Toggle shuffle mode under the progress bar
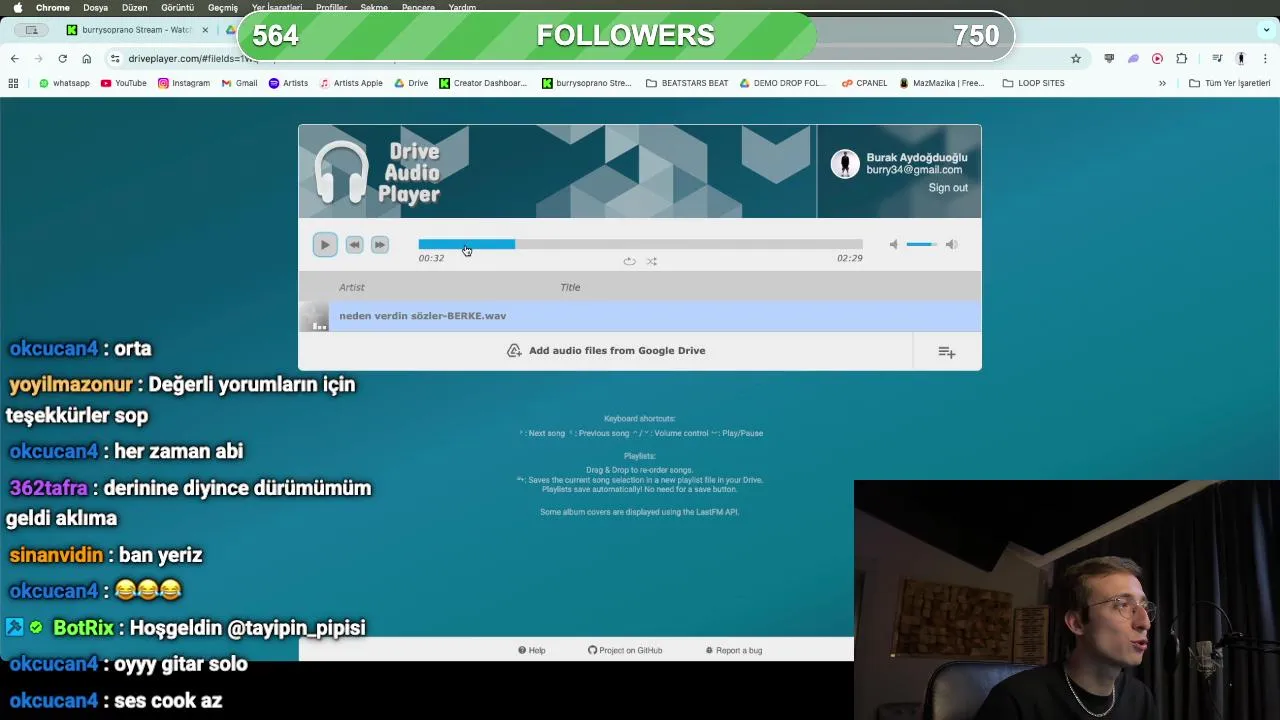The height and width of the screenshot is (720, 1280). [651, 261]
